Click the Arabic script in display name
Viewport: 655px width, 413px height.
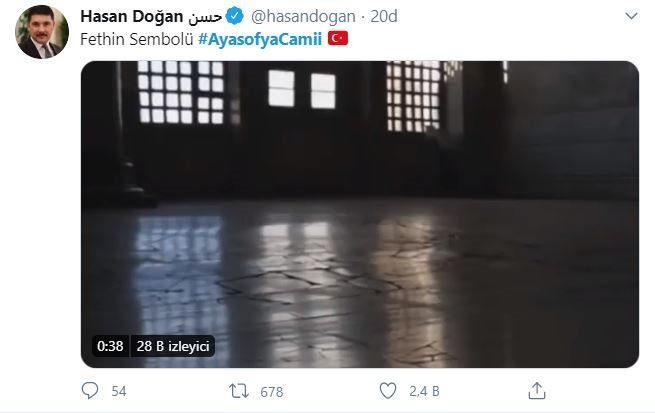205,18
